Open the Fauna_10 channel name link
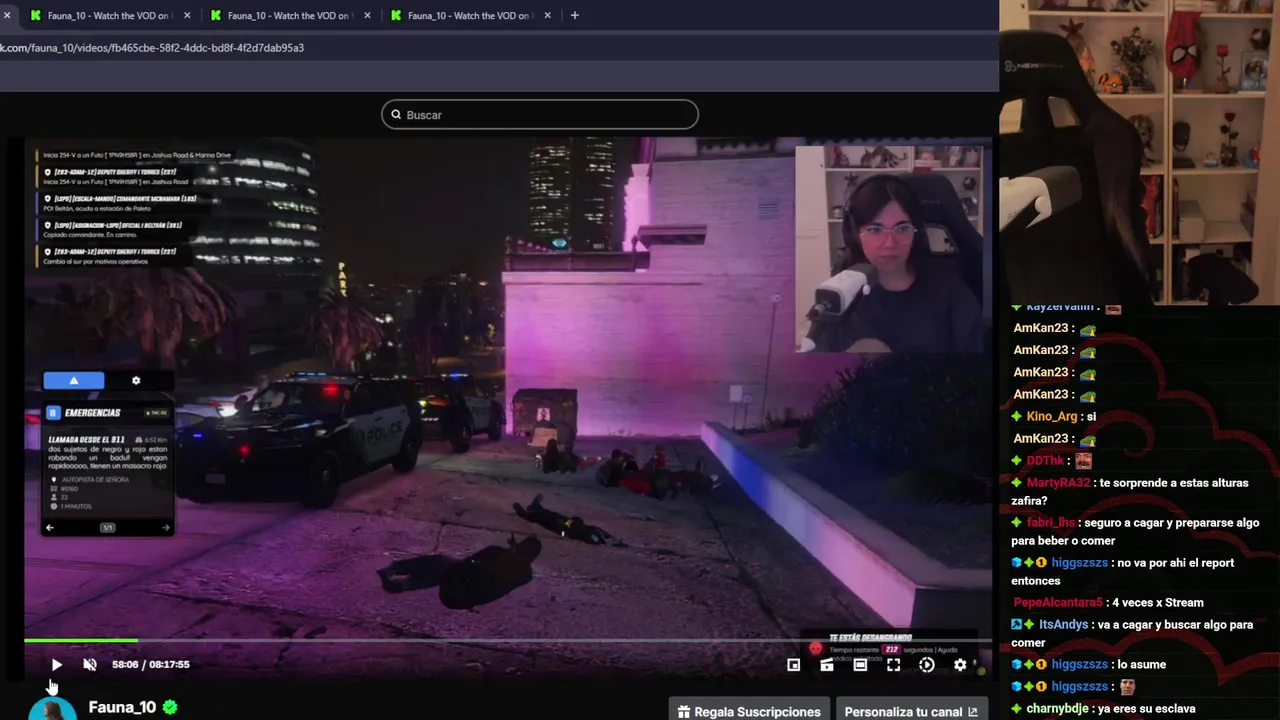This screenshot has height=720, width=1280. pos(122,708)
